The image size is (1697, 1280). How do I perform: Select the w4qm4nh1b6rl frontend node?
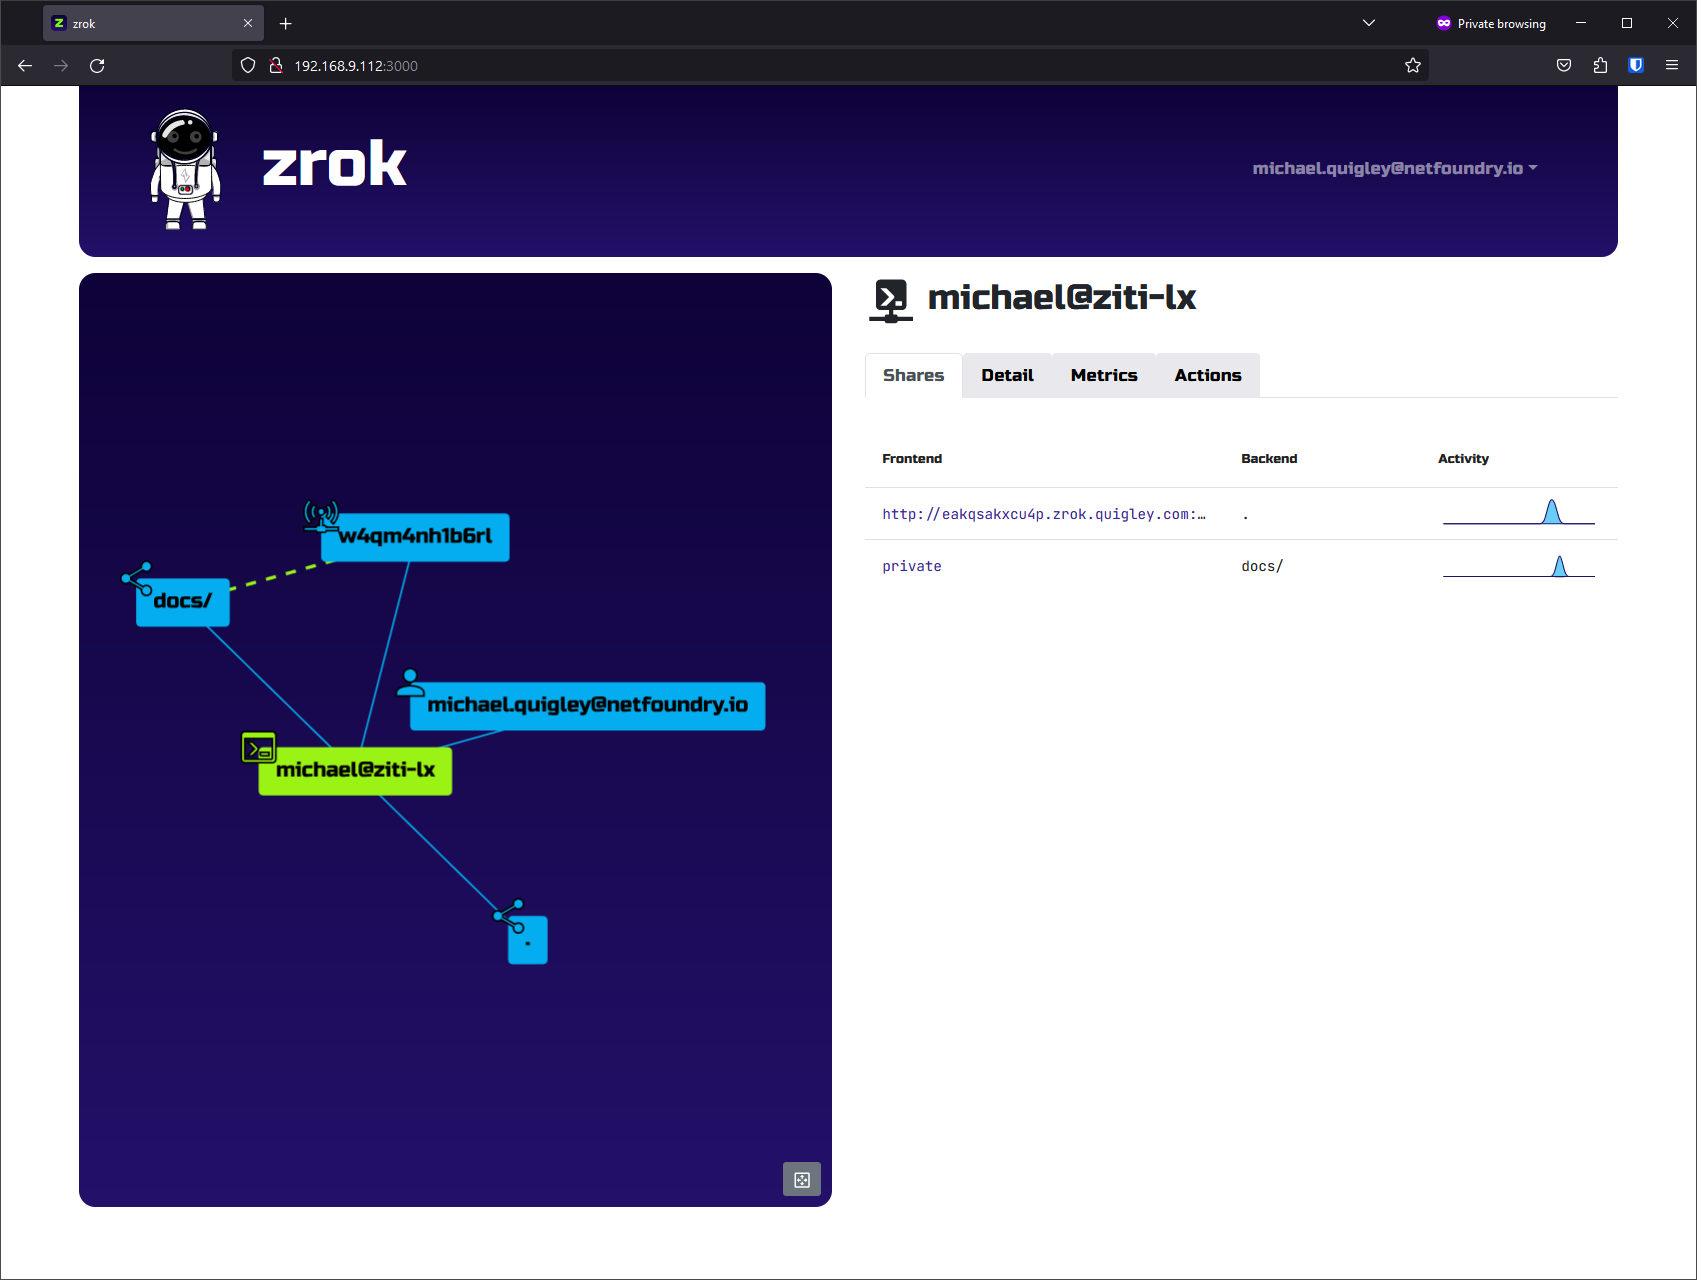415,537
